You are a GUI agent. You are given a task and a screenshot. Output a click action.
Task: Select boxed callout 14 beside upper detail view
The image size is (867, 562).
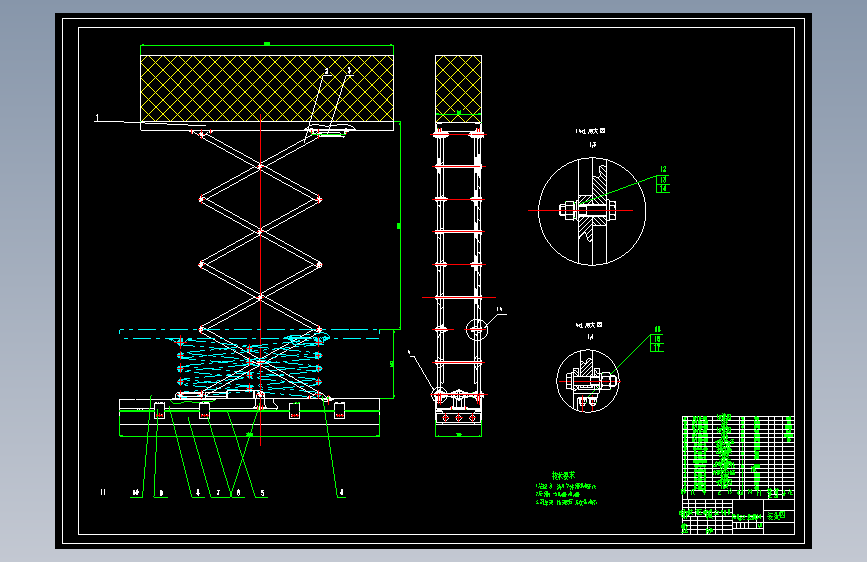click(663, 188)
